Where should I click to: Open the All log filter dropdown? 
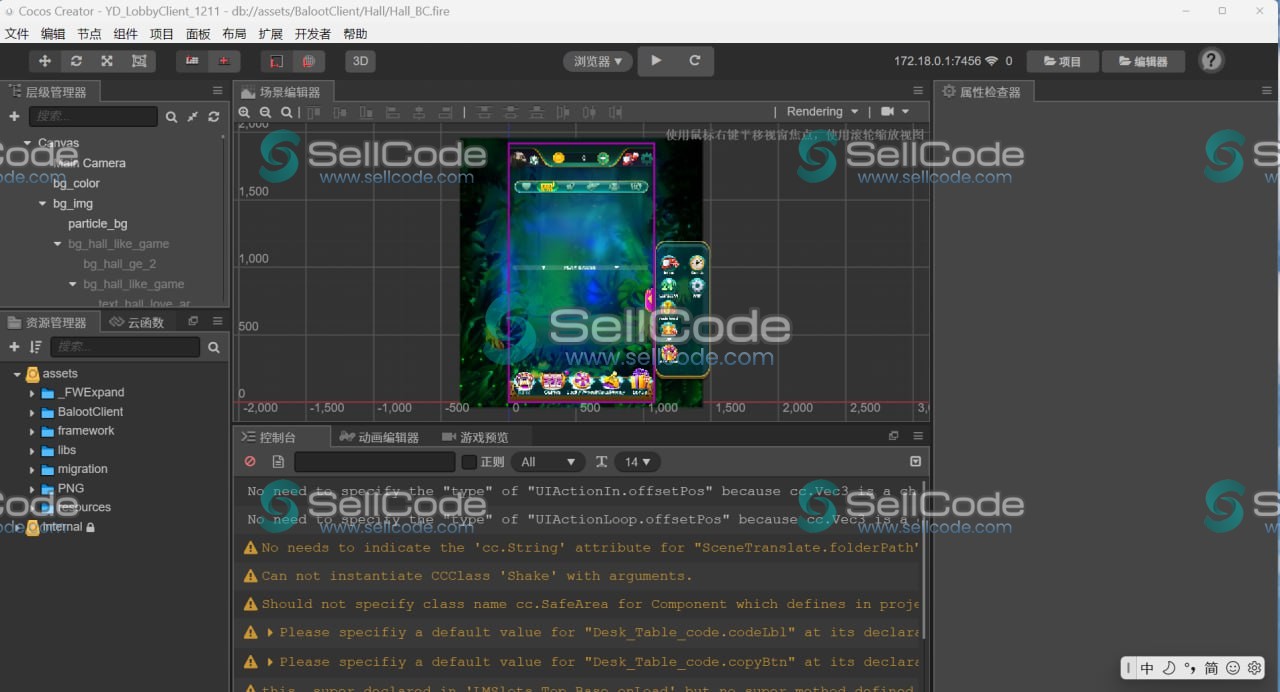pyautogui.click(x=547, y=461)
